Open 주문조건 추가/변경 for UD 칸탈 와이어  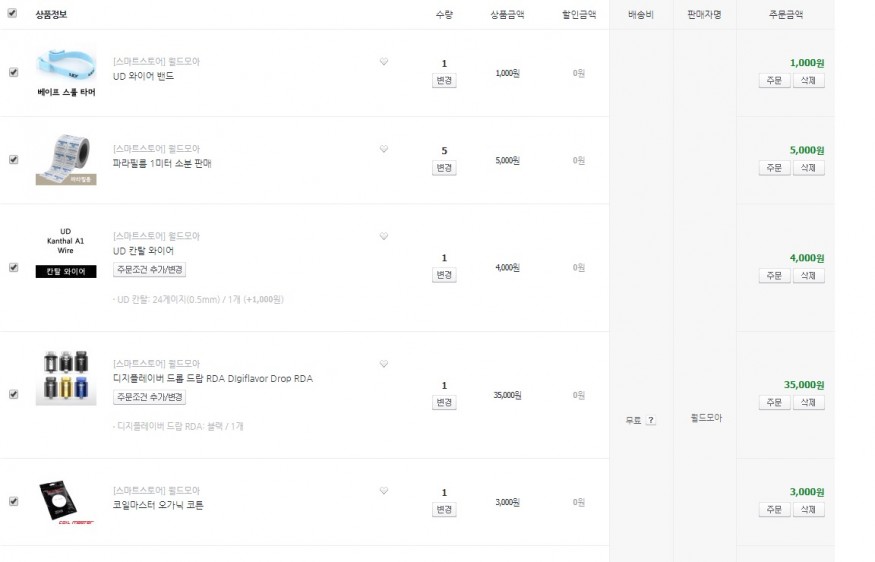[x=150, y=270]
